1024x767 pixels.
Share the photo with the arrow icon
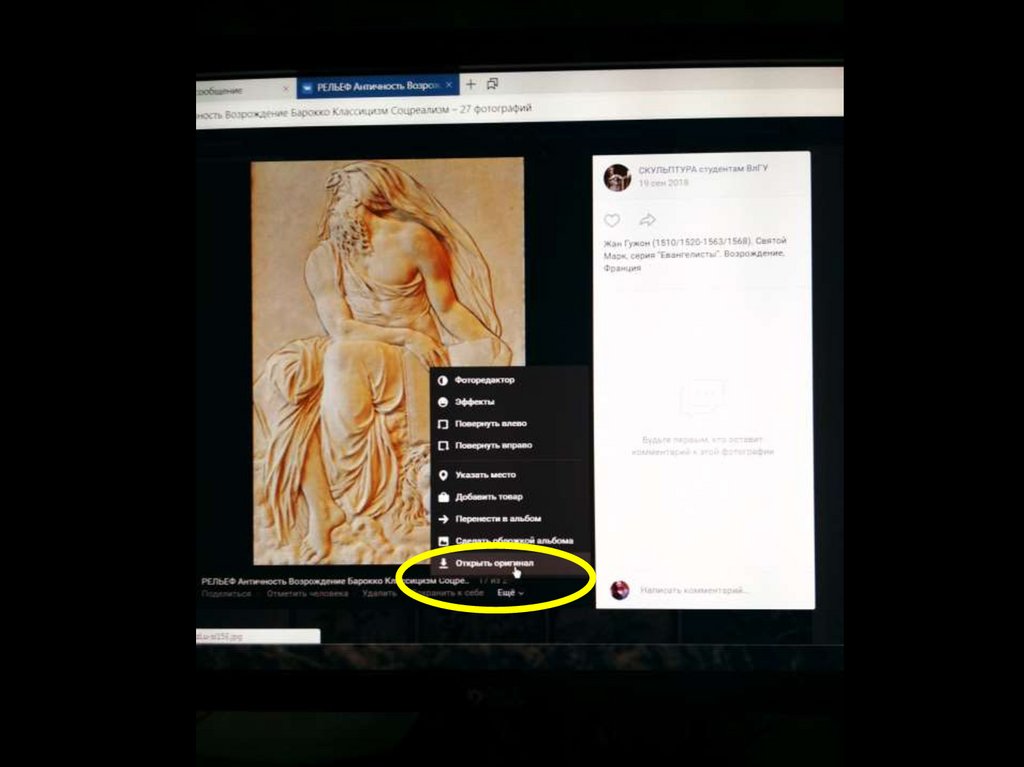(x=647, y=220)
